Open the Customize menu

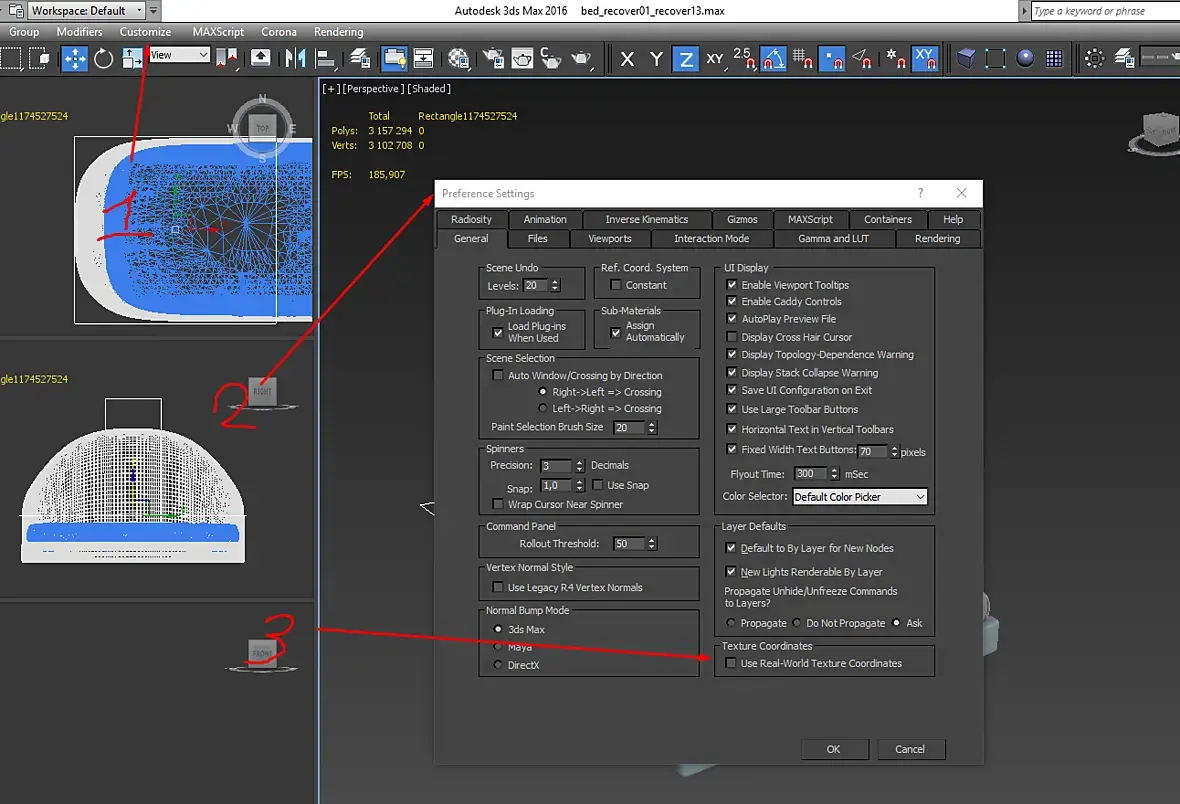click(x=145, y=32)
